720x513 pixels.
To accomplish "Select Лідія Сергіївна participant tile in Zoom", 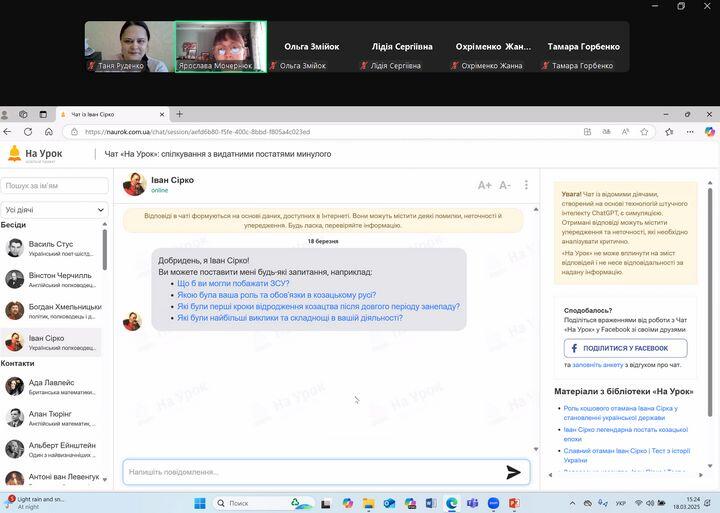I will [x=402, y=46].
